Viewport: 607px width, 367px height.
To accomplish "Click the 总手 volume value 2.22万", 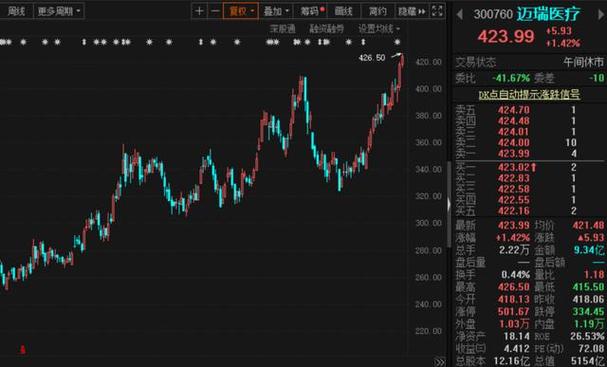I will pos(514,250).
